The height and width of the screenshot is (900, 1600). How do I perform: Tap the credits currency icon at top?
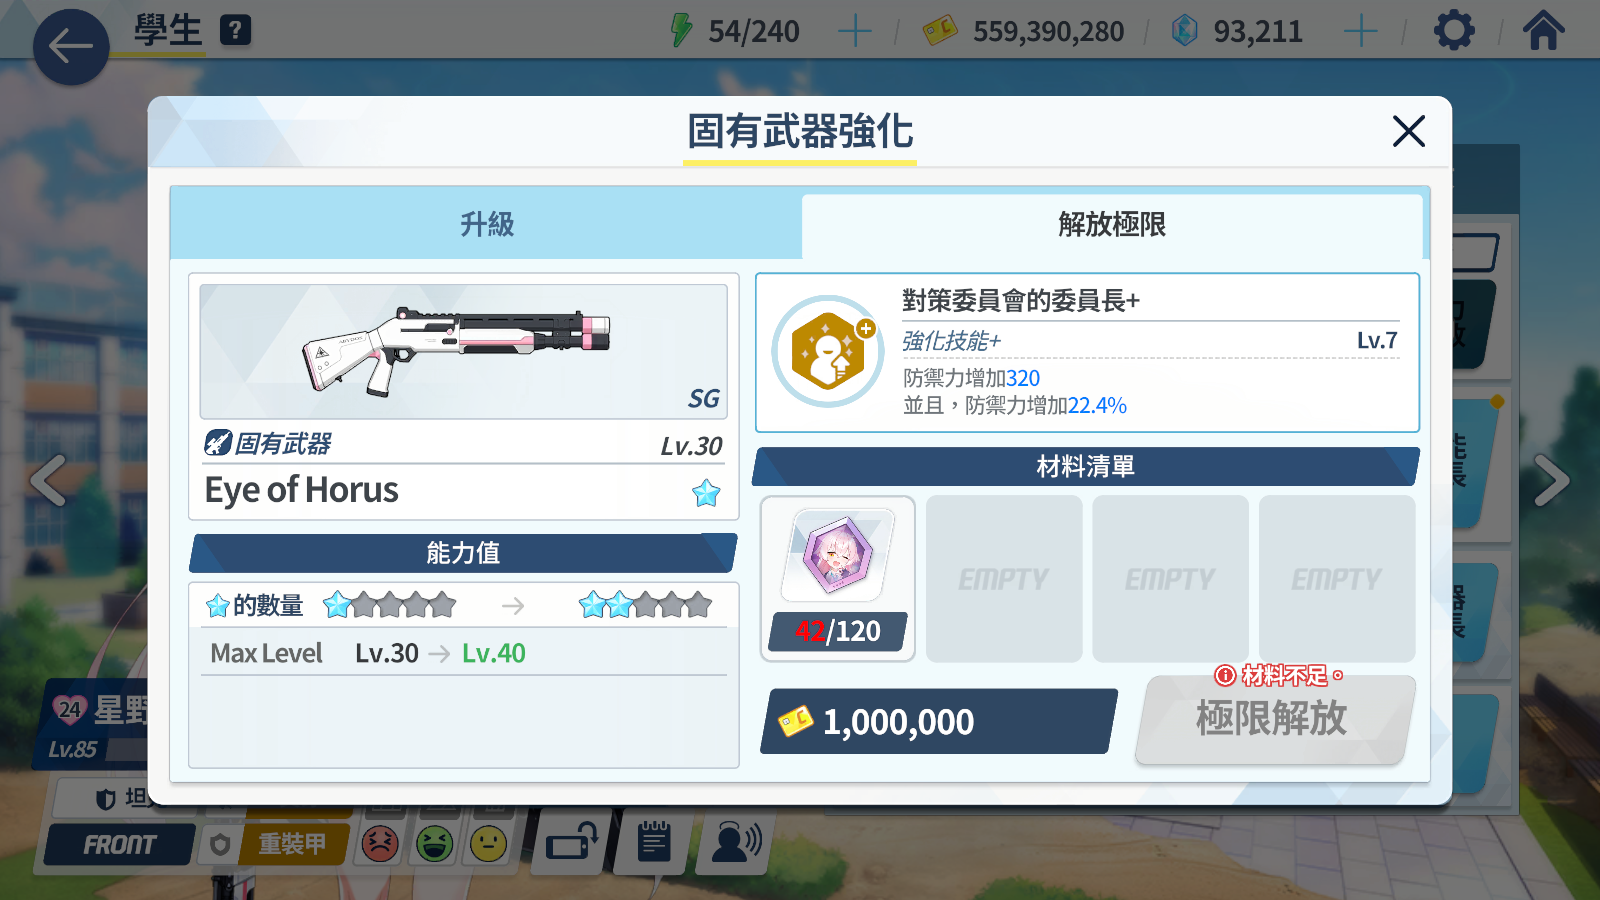pos(940,30)
